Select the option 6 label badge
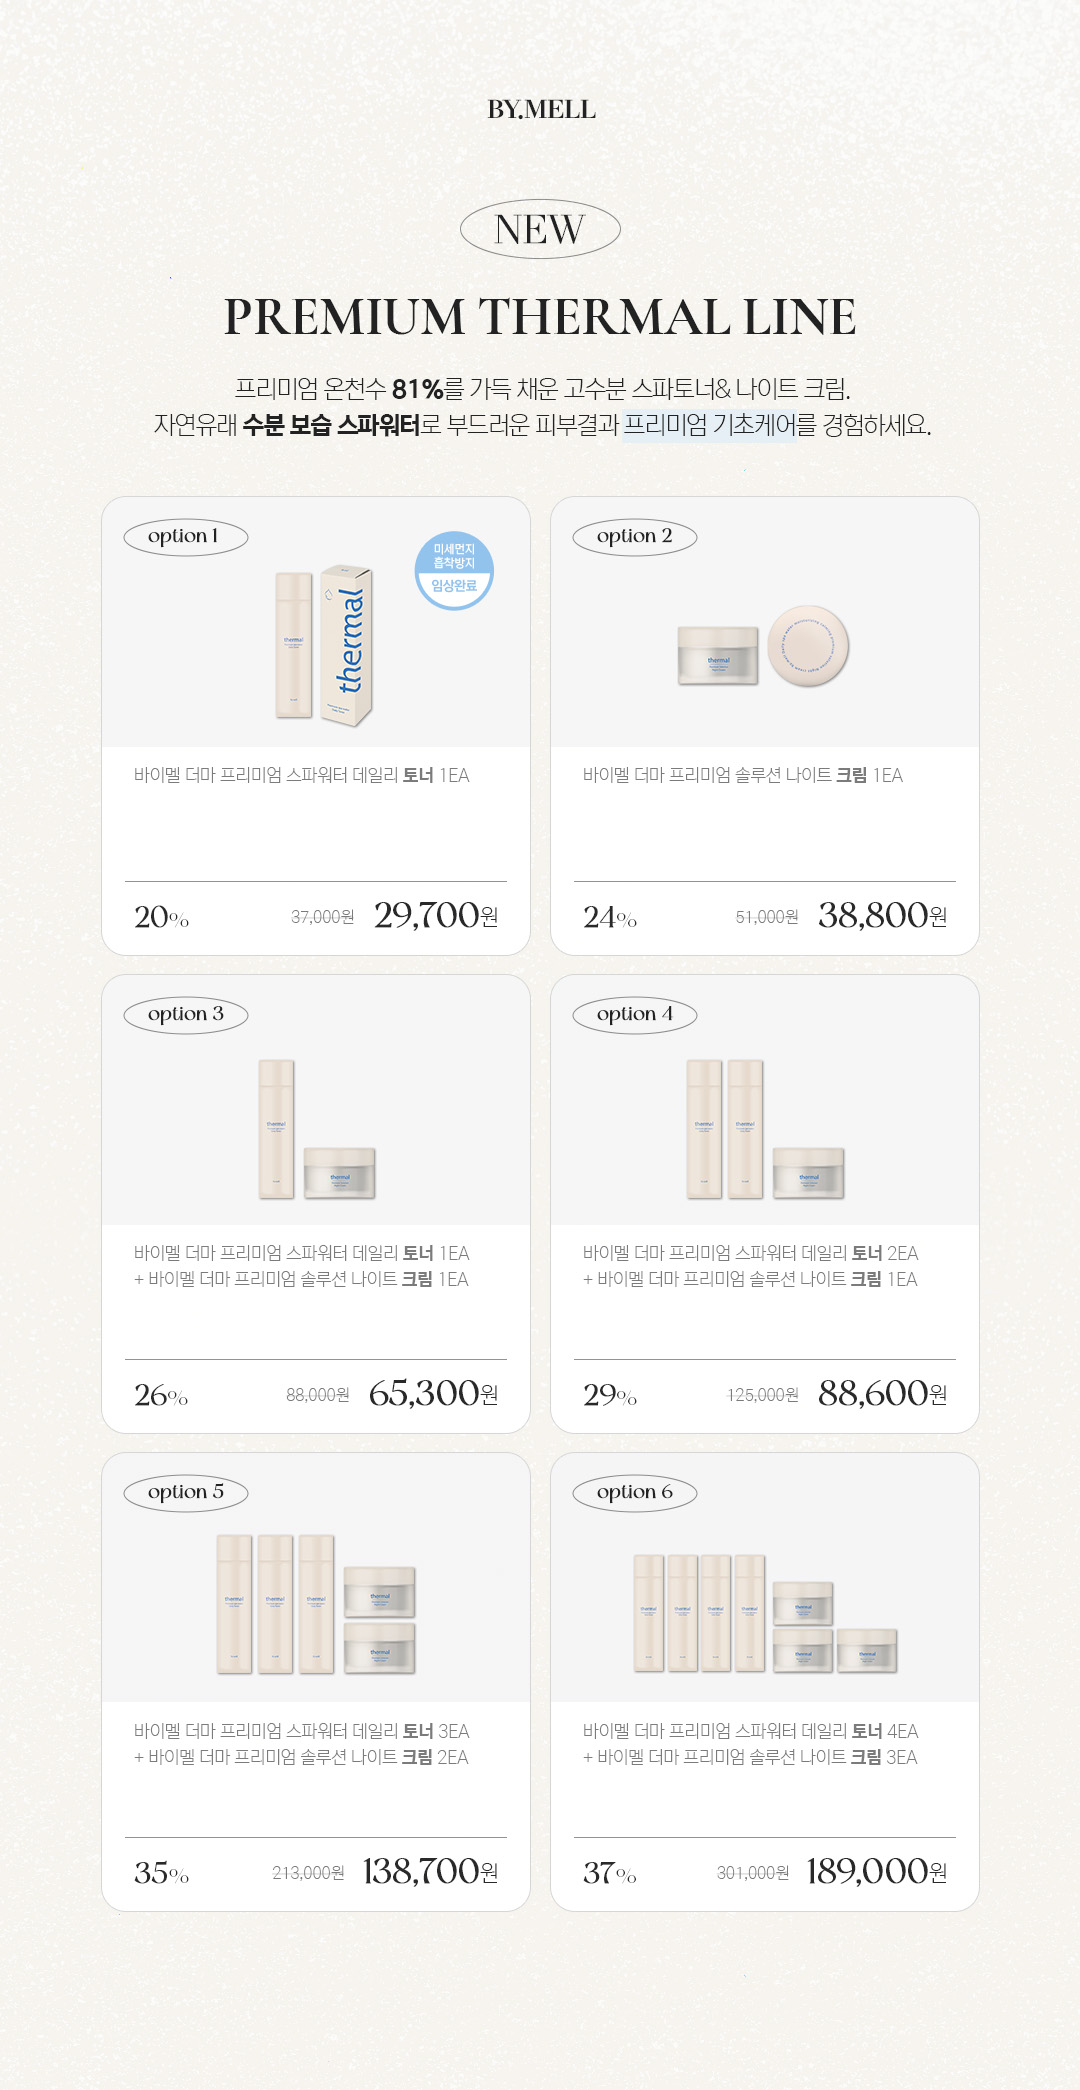Image resolution: width=1080 pixels, height=2090 pixels. (x=635, y=1493)
